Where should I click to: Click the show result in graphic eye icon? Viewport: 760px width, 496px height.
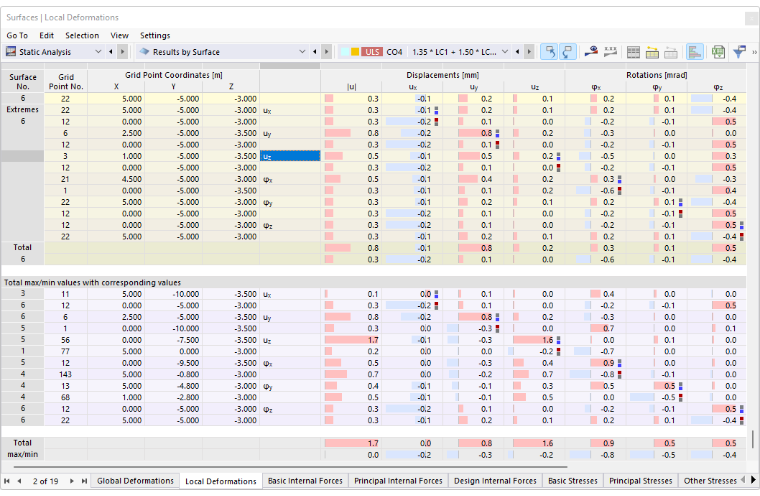[x=591, y=52]
